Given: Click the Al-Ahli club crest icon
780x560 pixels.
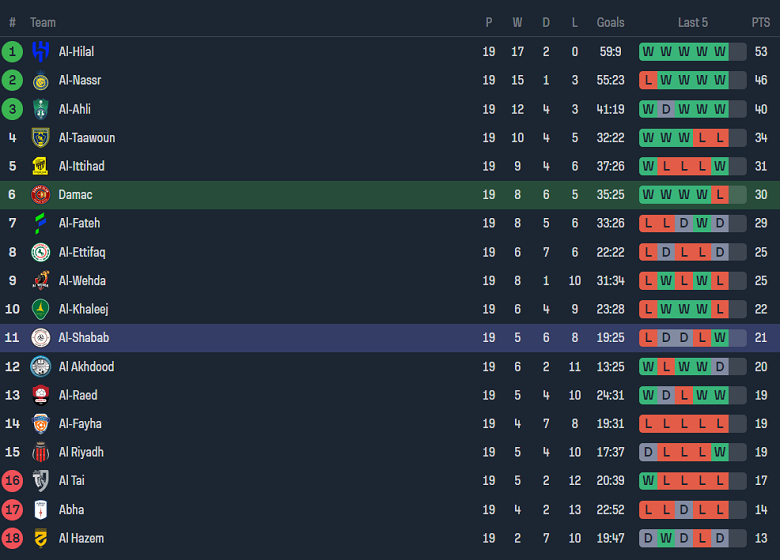Looking at the screenshot, I should (41, 109).
